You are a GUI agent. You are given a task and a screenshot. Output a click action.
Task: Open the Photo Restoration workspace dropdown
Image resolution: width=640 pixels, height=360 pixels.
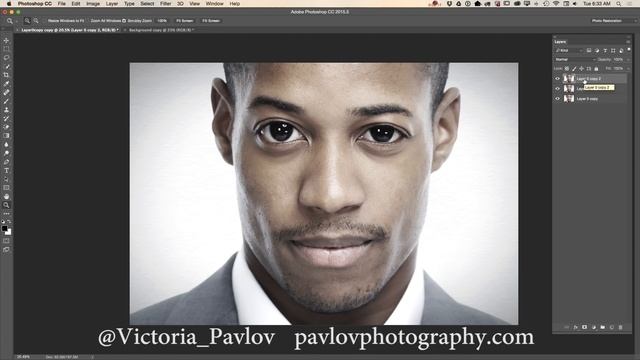[x=613, y=20]
